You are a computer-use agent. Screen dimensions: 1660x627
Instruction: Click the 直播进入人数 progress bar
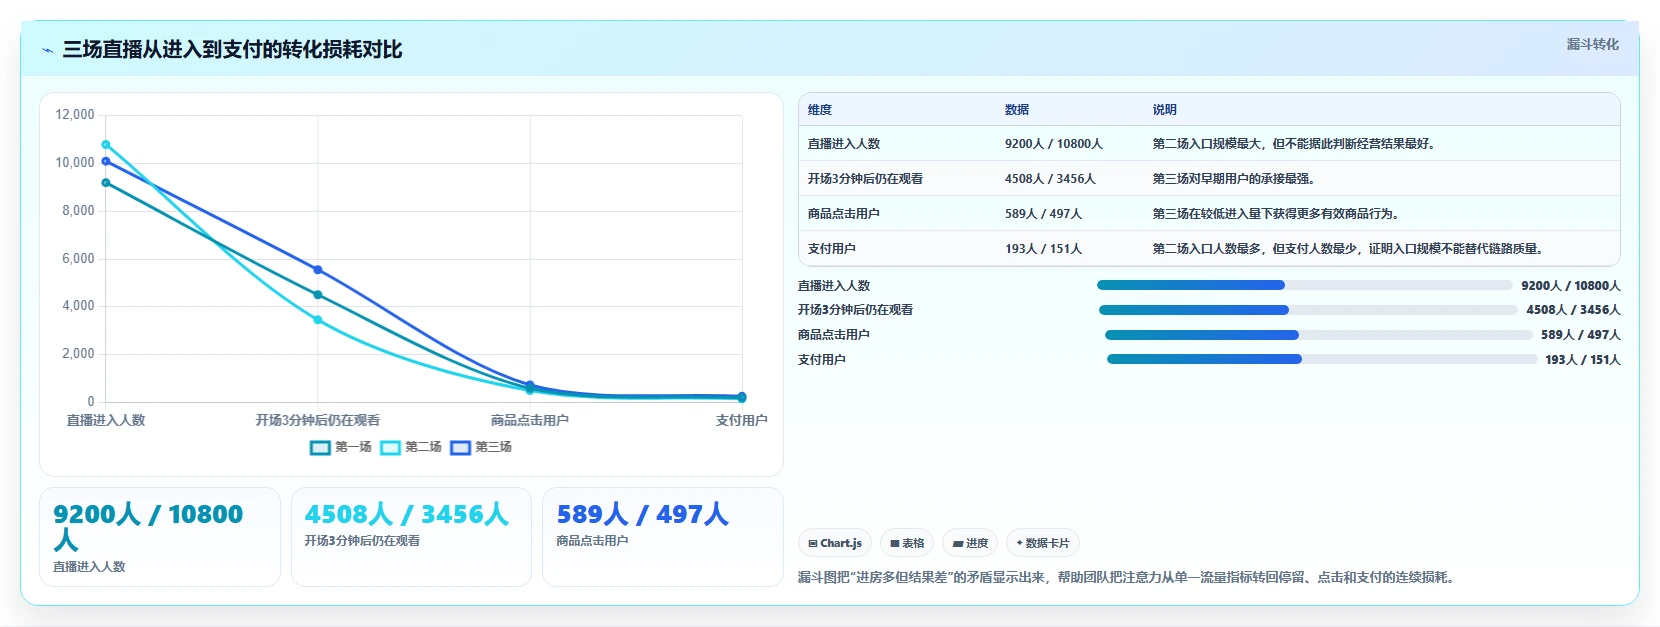tap(1305, 285)
